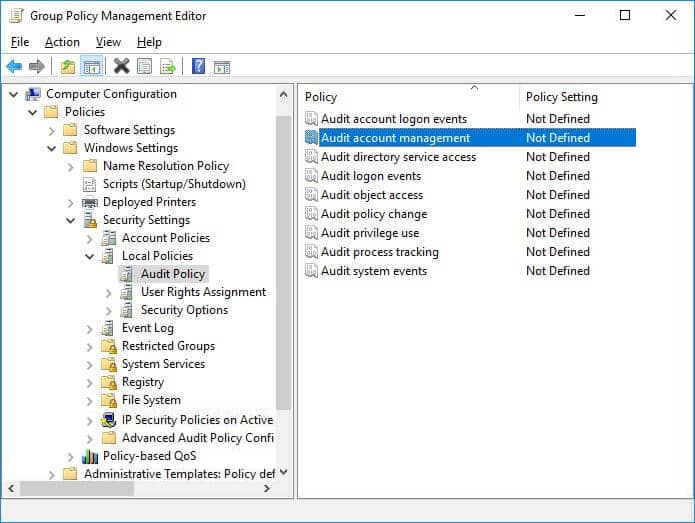Open the Help menu
This screenshot has width=695, height=523.
coord(149,42)
